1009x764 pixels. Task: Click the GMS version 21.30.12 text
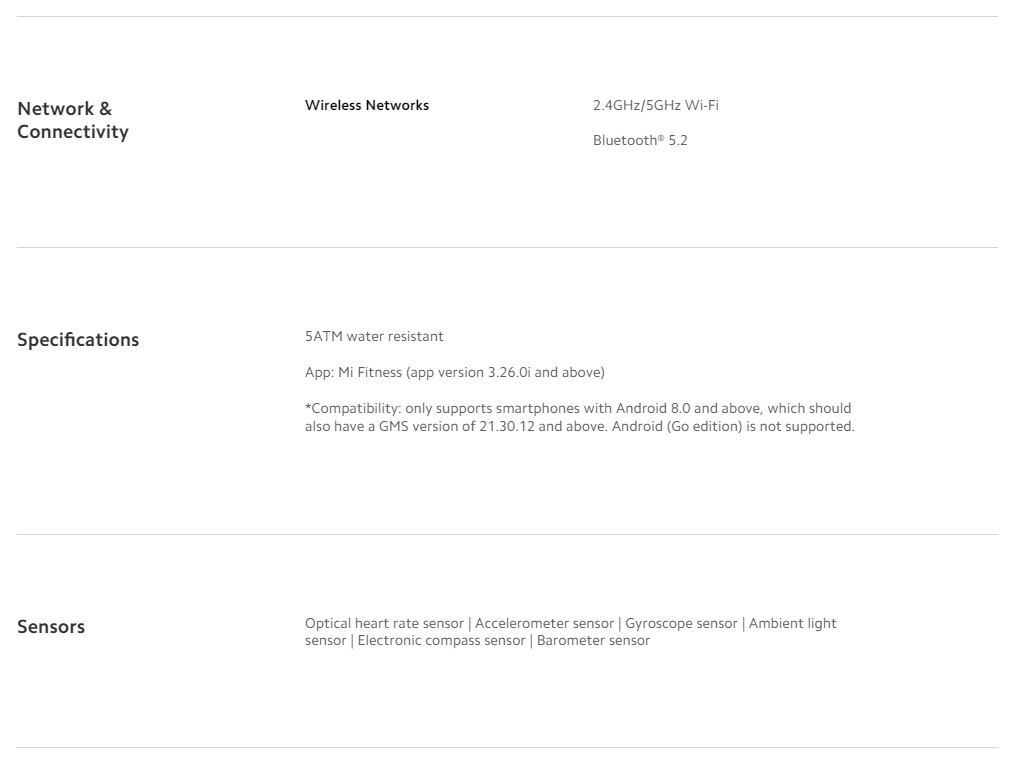457,427
